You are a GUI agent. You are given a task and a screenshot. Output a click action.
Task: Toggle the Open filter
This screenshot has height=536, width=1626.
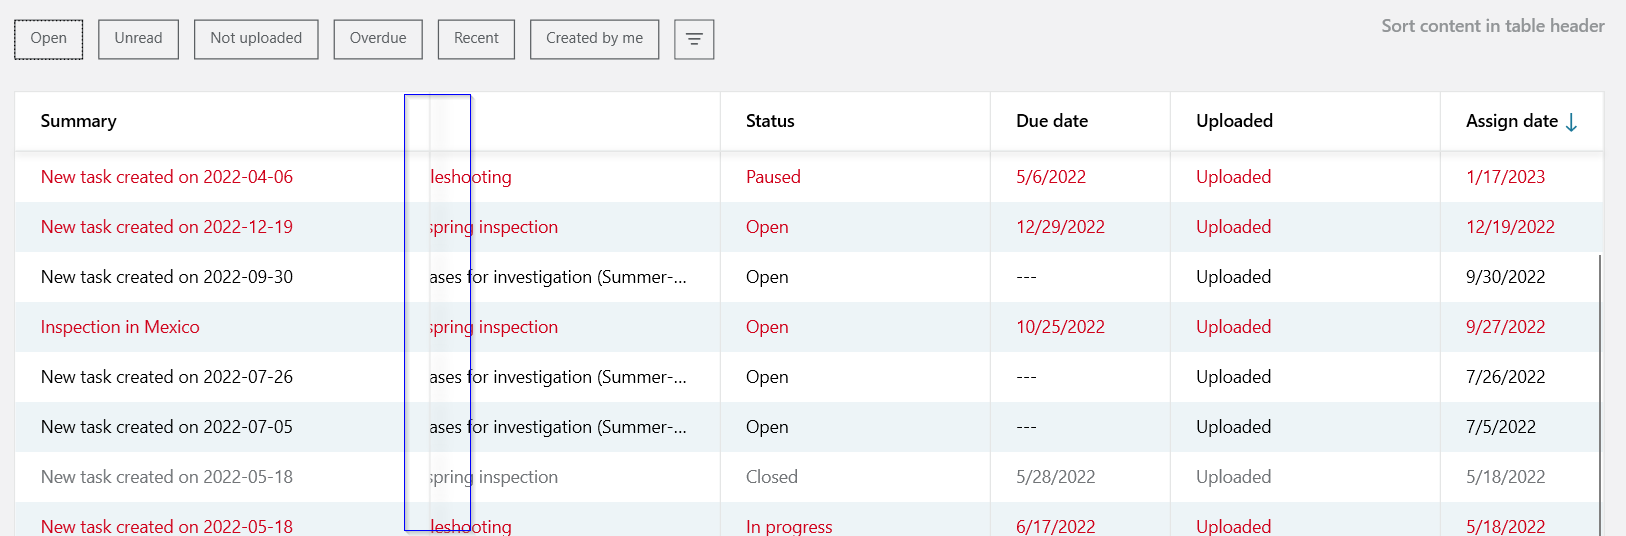pos(48,39)
